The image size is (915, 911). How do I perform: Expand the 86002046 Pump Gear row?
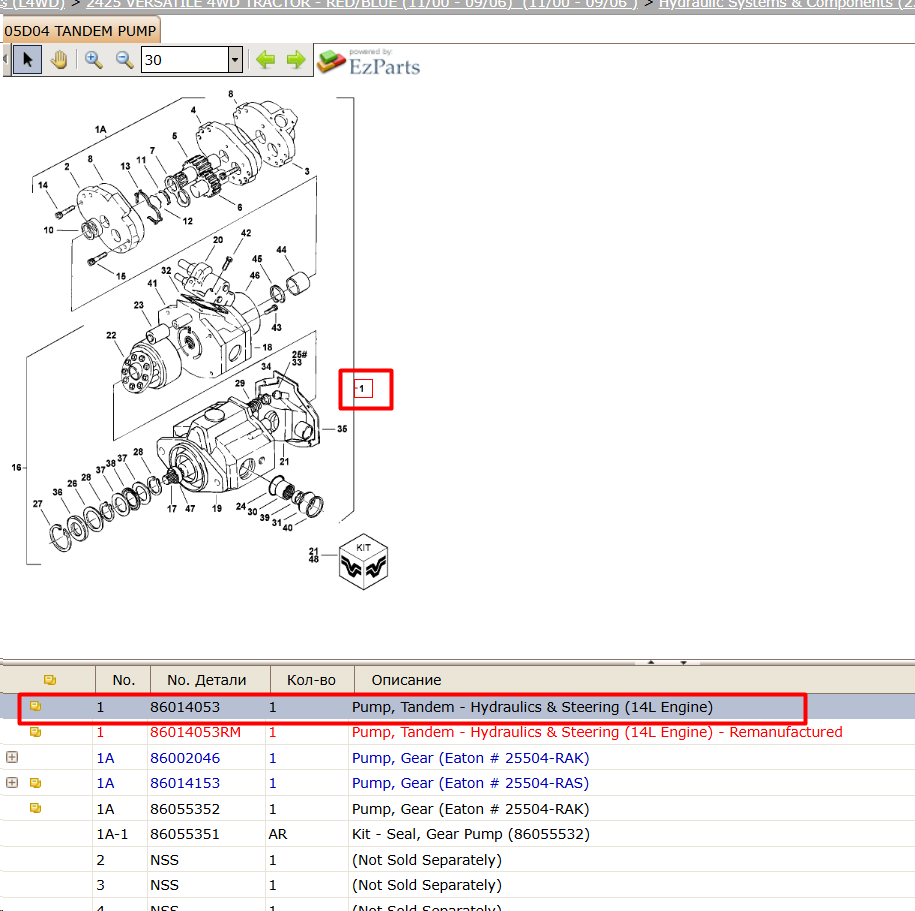pos(12,757)
